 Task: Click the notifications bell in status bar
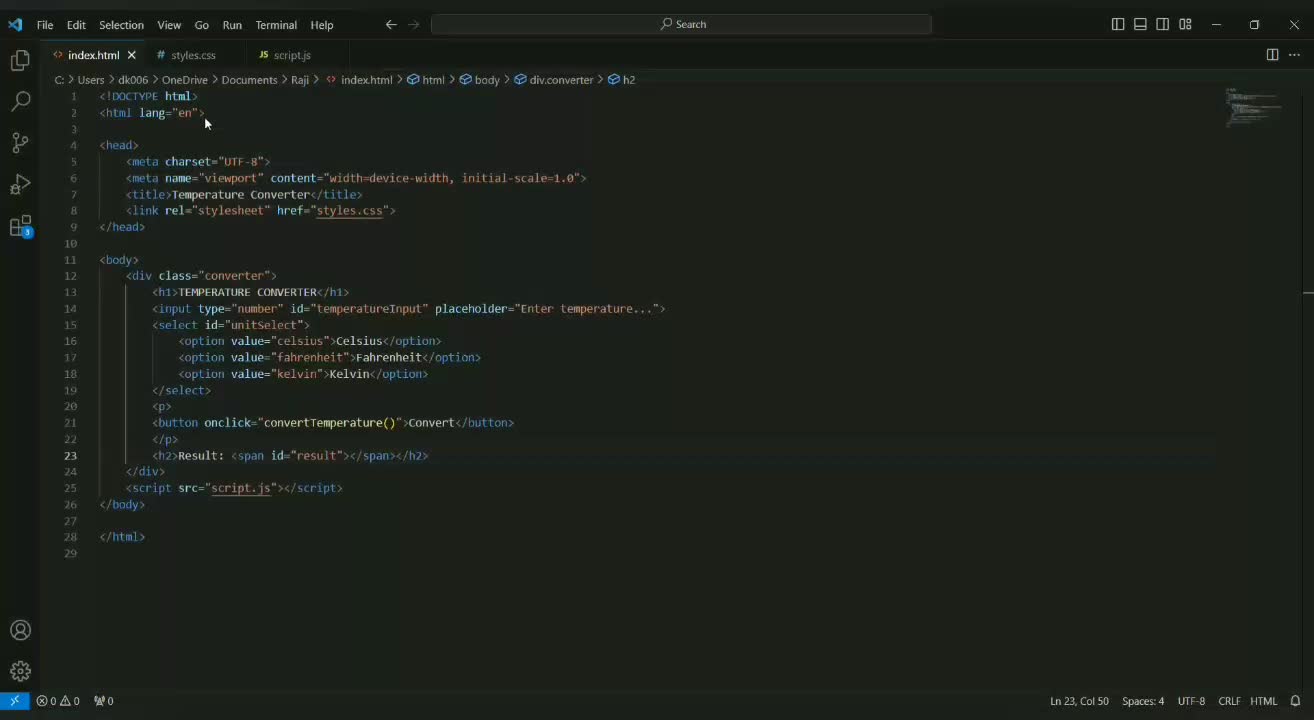pos(1295,701)
